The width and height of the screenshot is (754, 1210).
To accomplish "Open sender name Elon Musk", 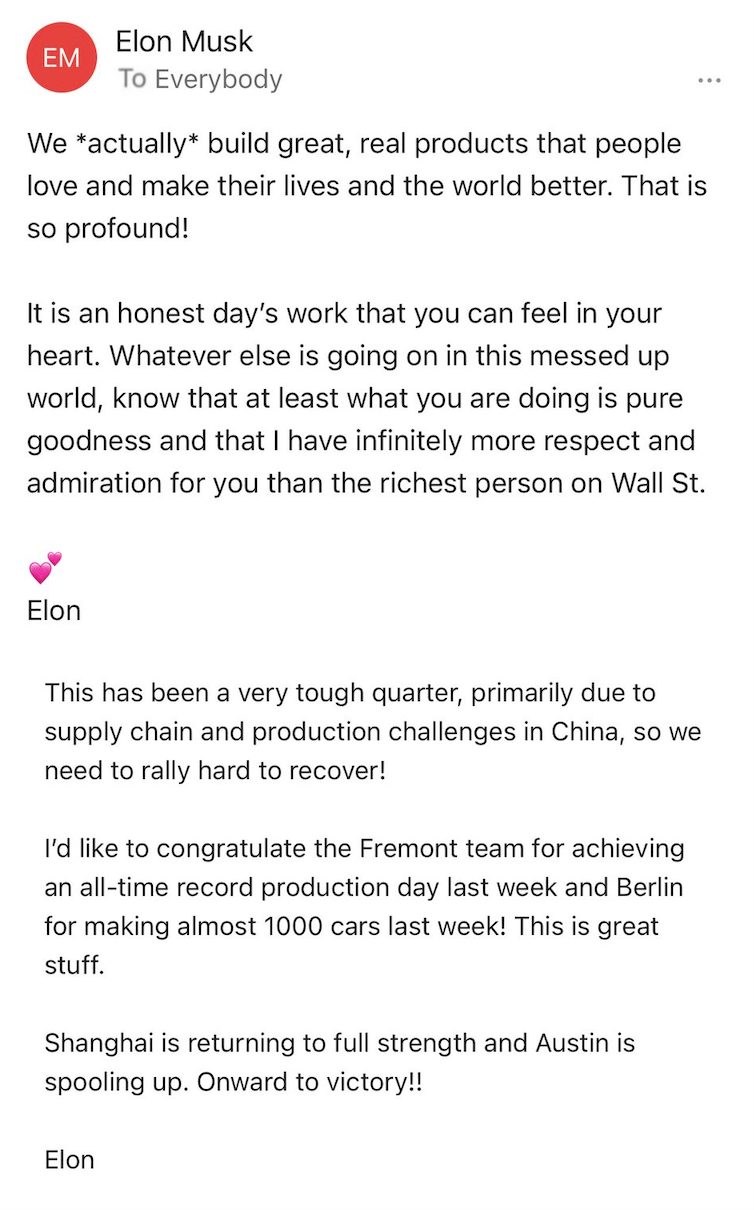I will [184, 41].
